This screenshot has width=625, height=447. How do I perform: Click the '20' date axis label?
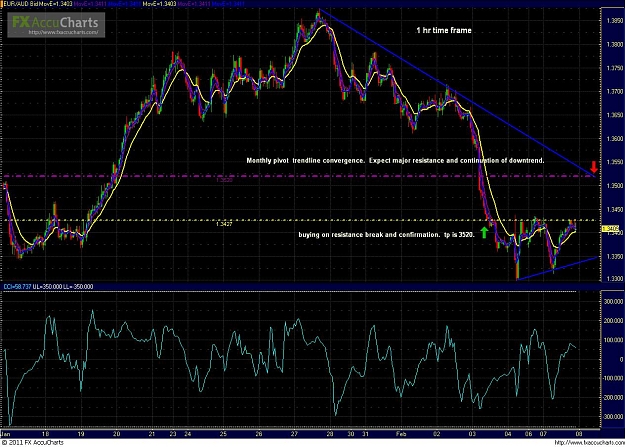click(x=116, y=434)
